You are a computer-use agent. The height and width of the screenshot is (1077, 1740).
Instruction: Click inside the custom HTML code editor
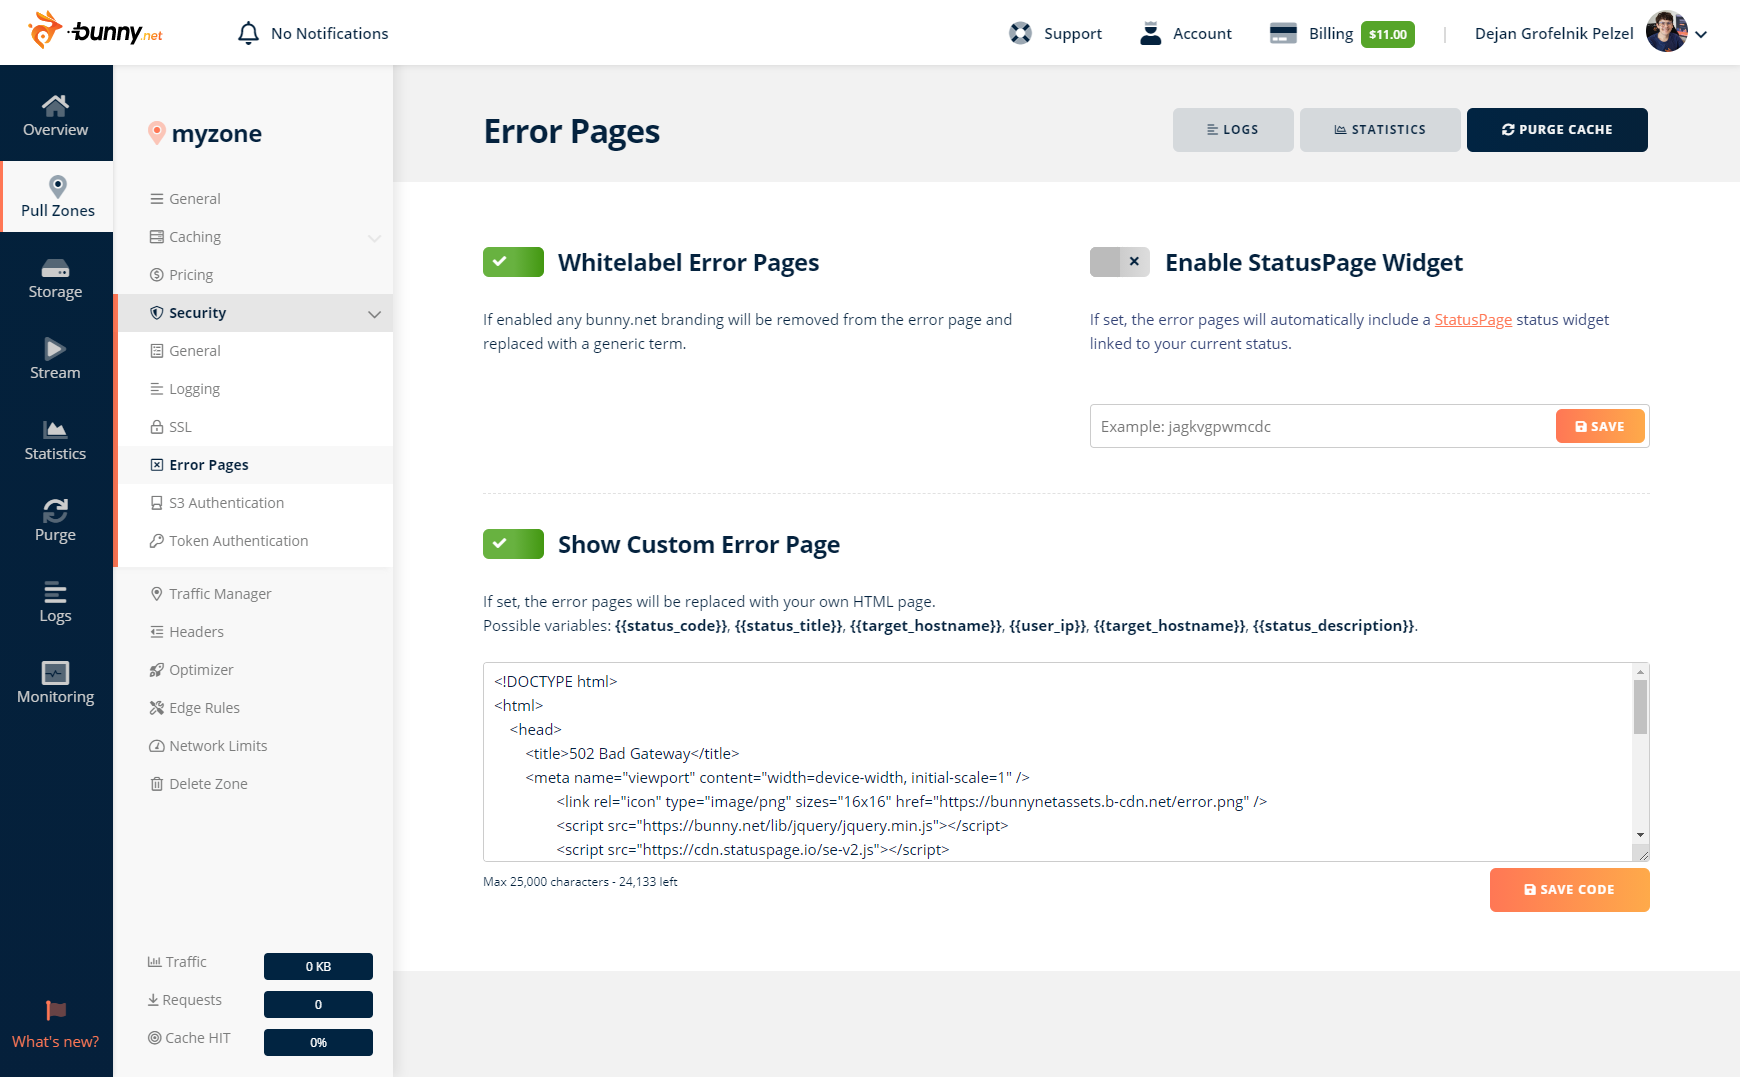tap(1058, 762)
